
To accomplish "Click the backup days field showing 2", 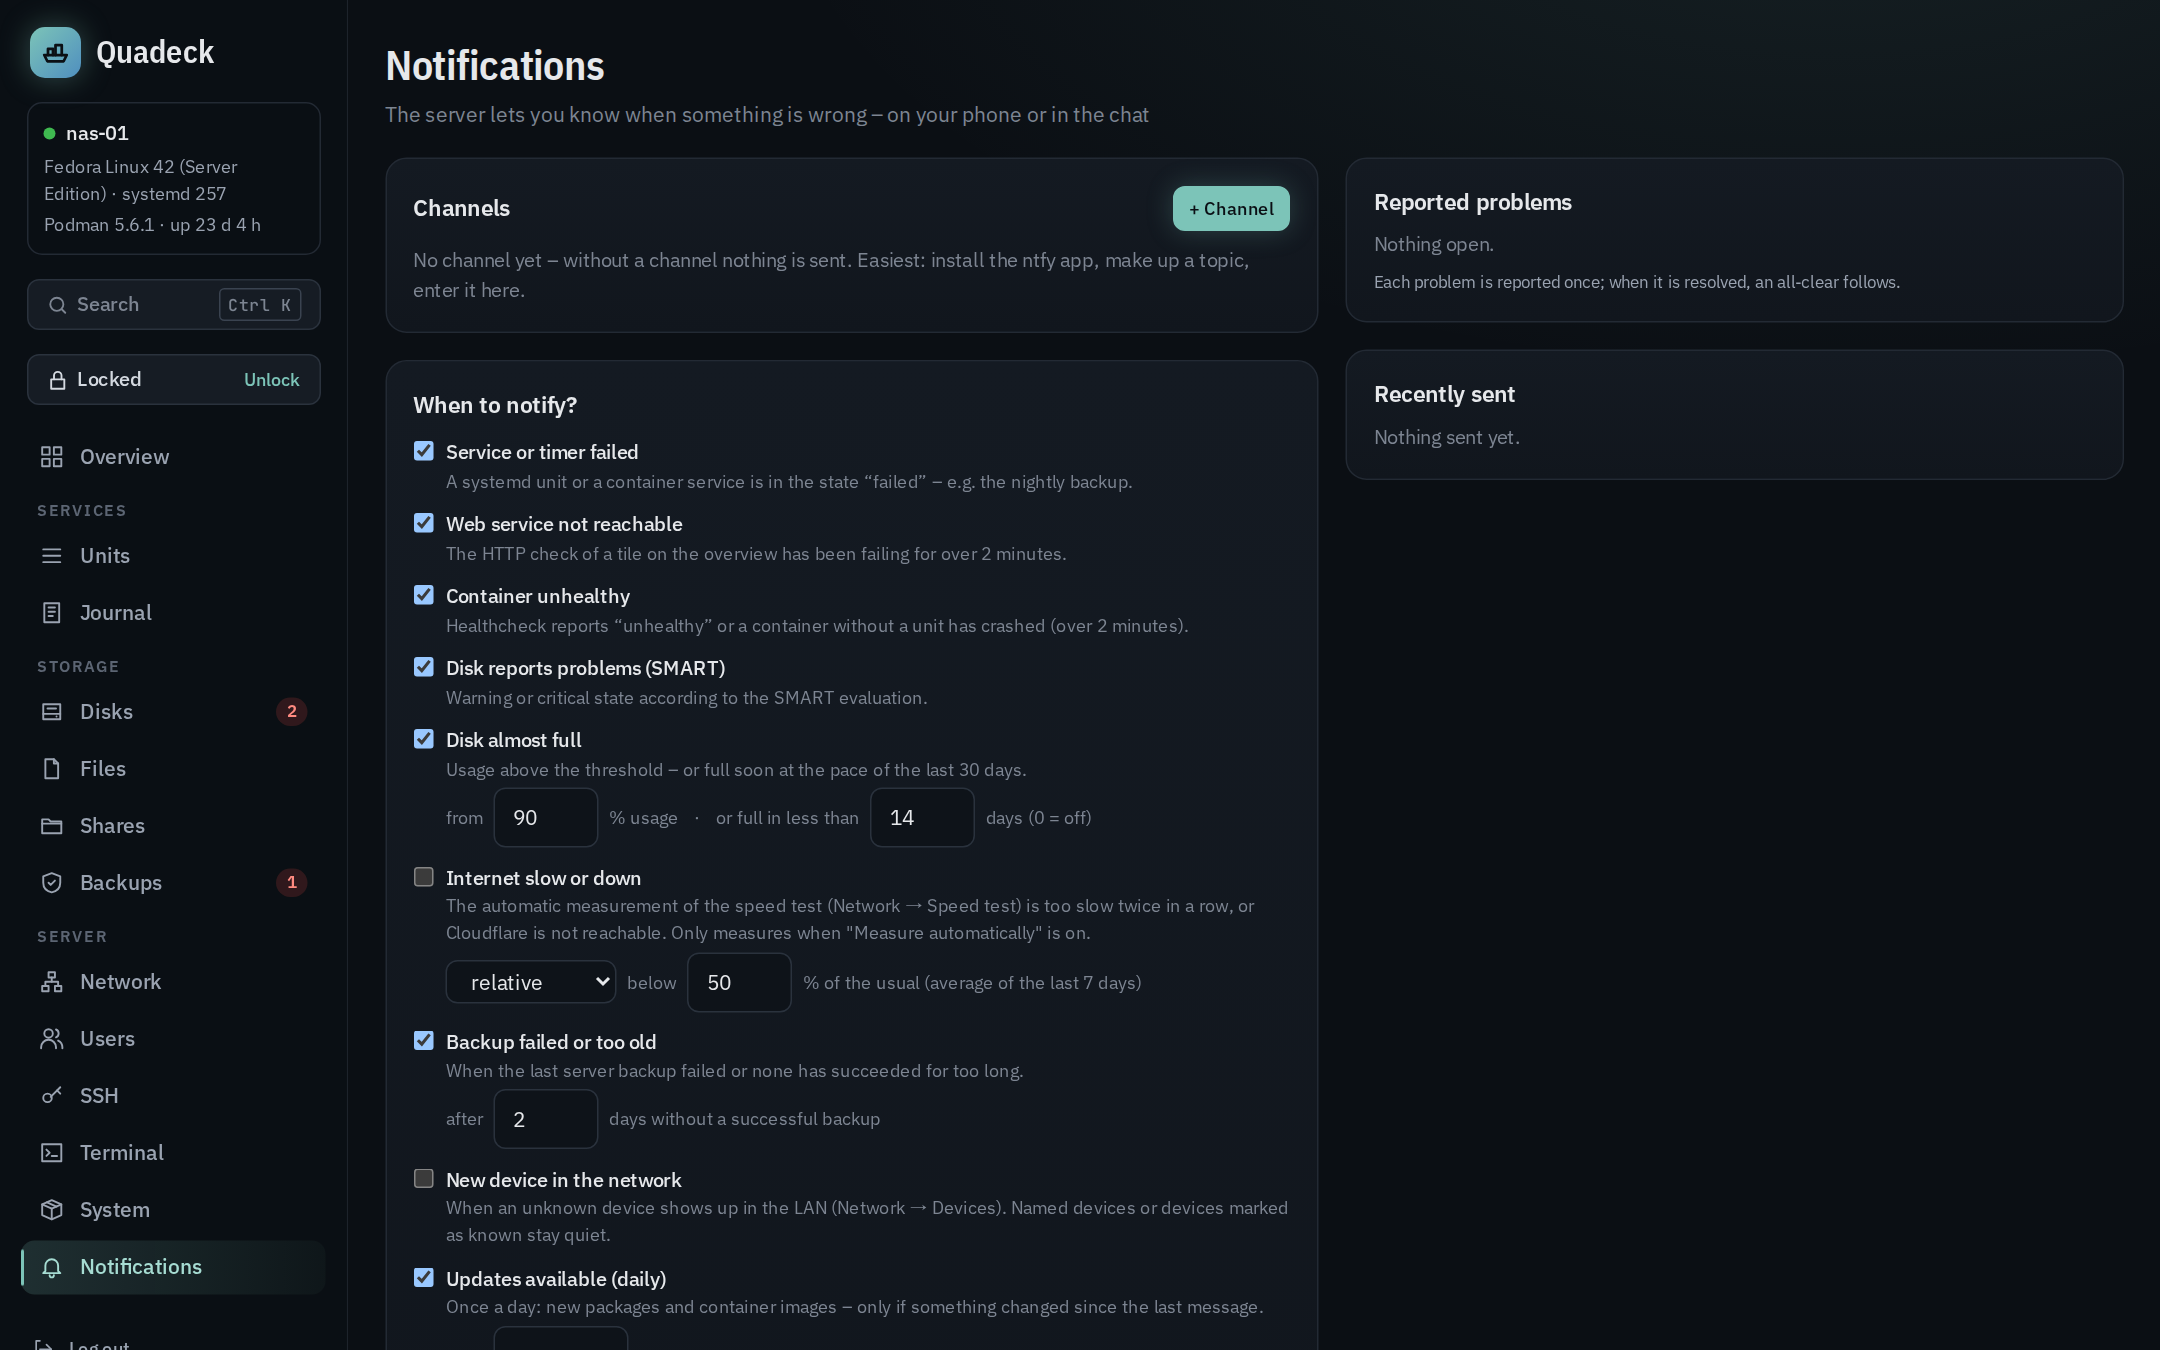I will click(546, 1120).
